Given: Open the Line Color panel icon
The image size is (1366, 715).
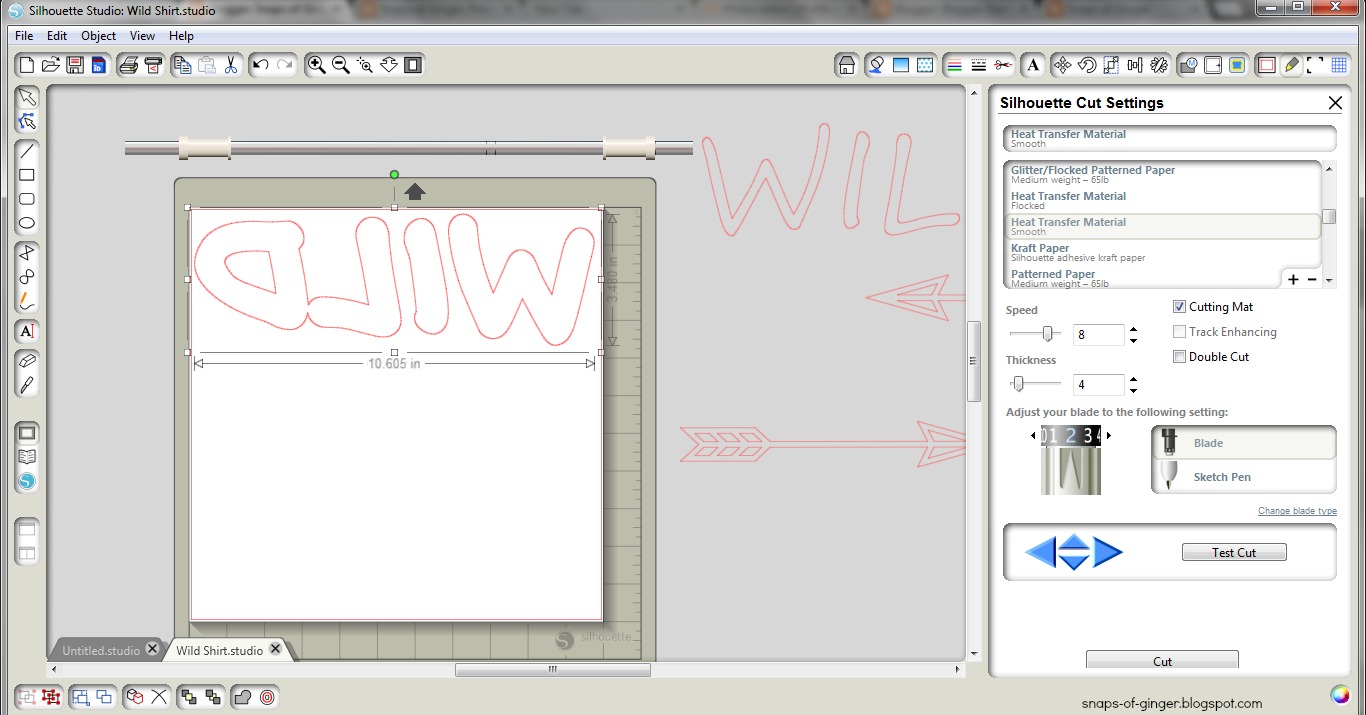Looking at the screenshot, I should pos(954,65).
